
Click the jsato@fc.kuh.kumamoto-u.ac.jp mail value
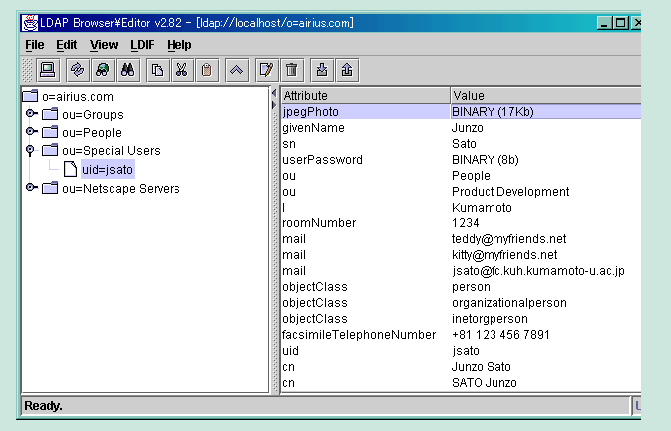pyautogui.click(x=538, y=270)
